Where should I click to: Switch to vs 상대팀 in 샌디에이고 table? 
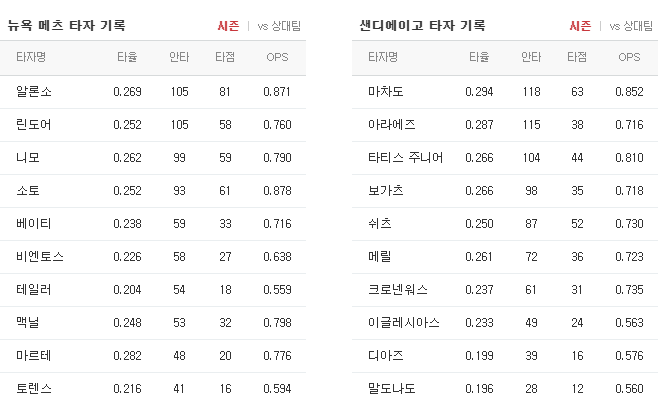[x=631, y=26]
